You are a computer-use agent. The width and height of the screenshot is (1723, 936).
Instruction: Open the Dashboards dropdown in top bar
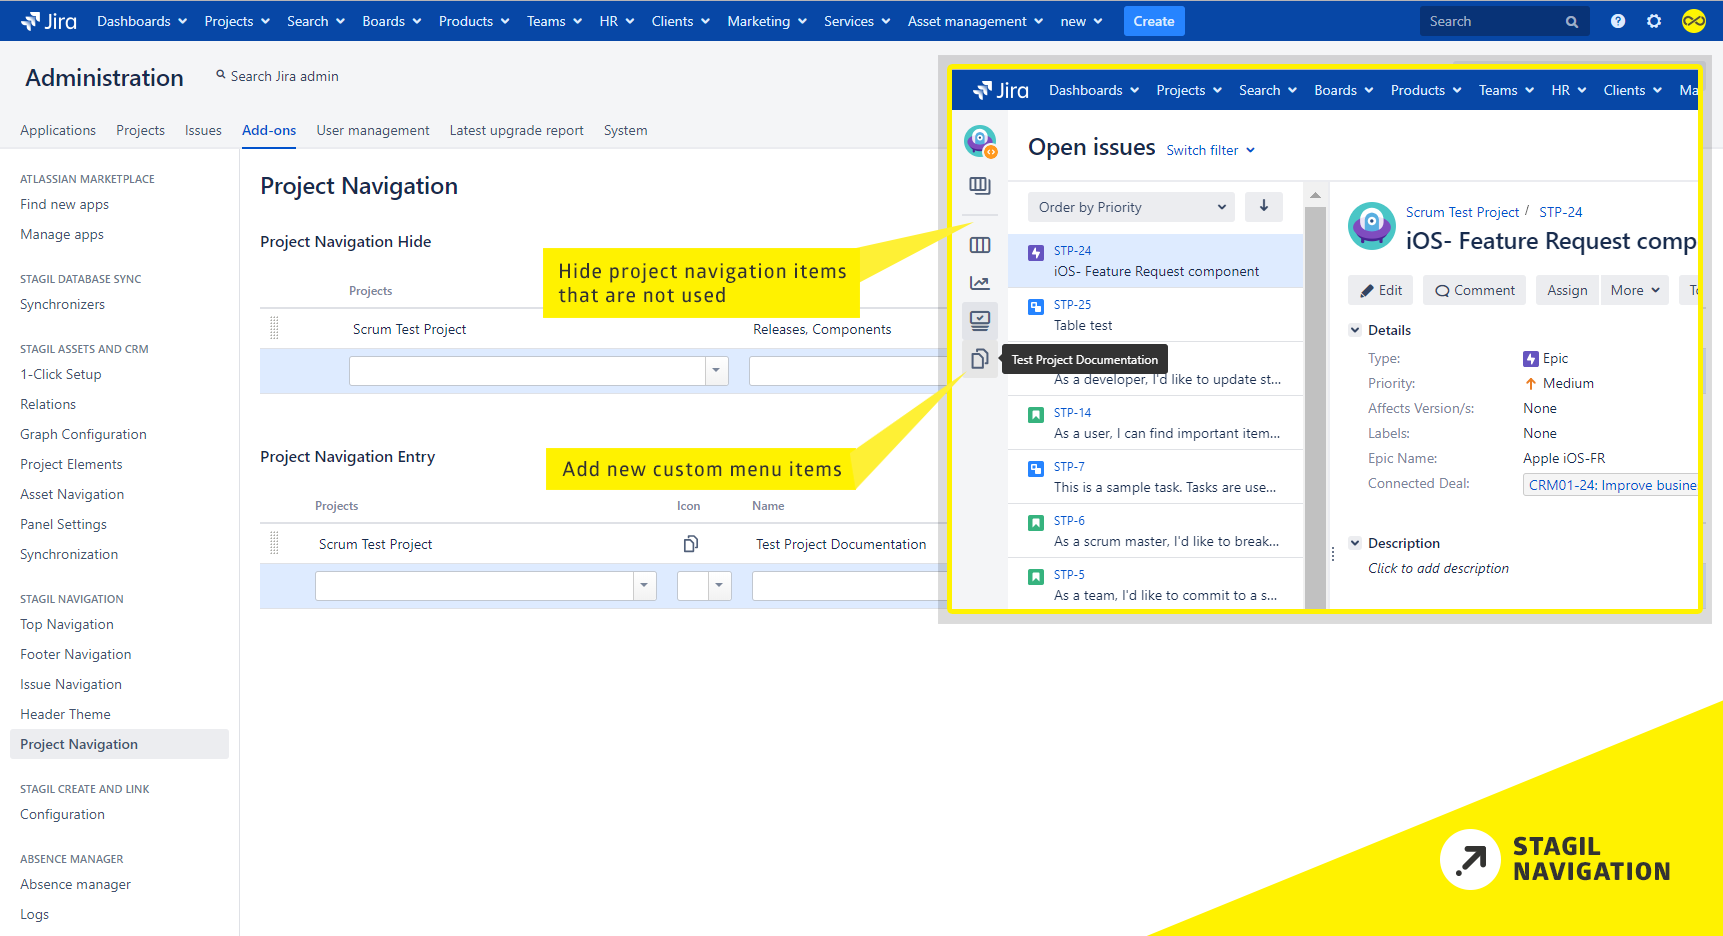tap(142, 21)
